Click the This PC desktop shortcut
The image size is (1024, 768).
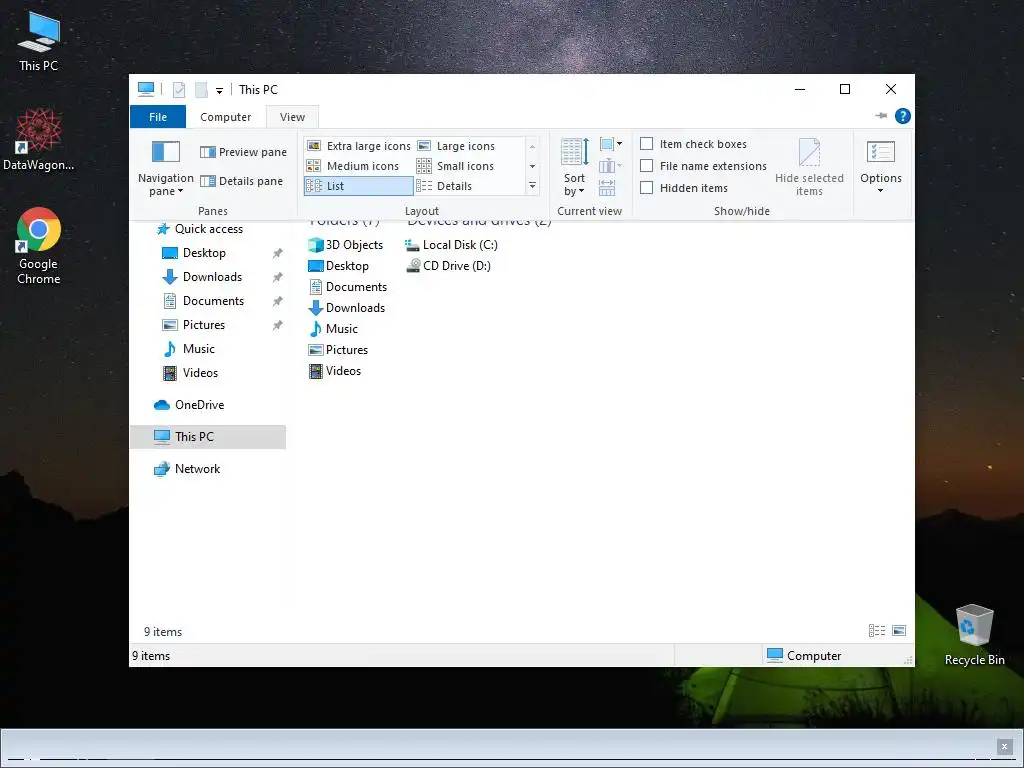(39, 42)
